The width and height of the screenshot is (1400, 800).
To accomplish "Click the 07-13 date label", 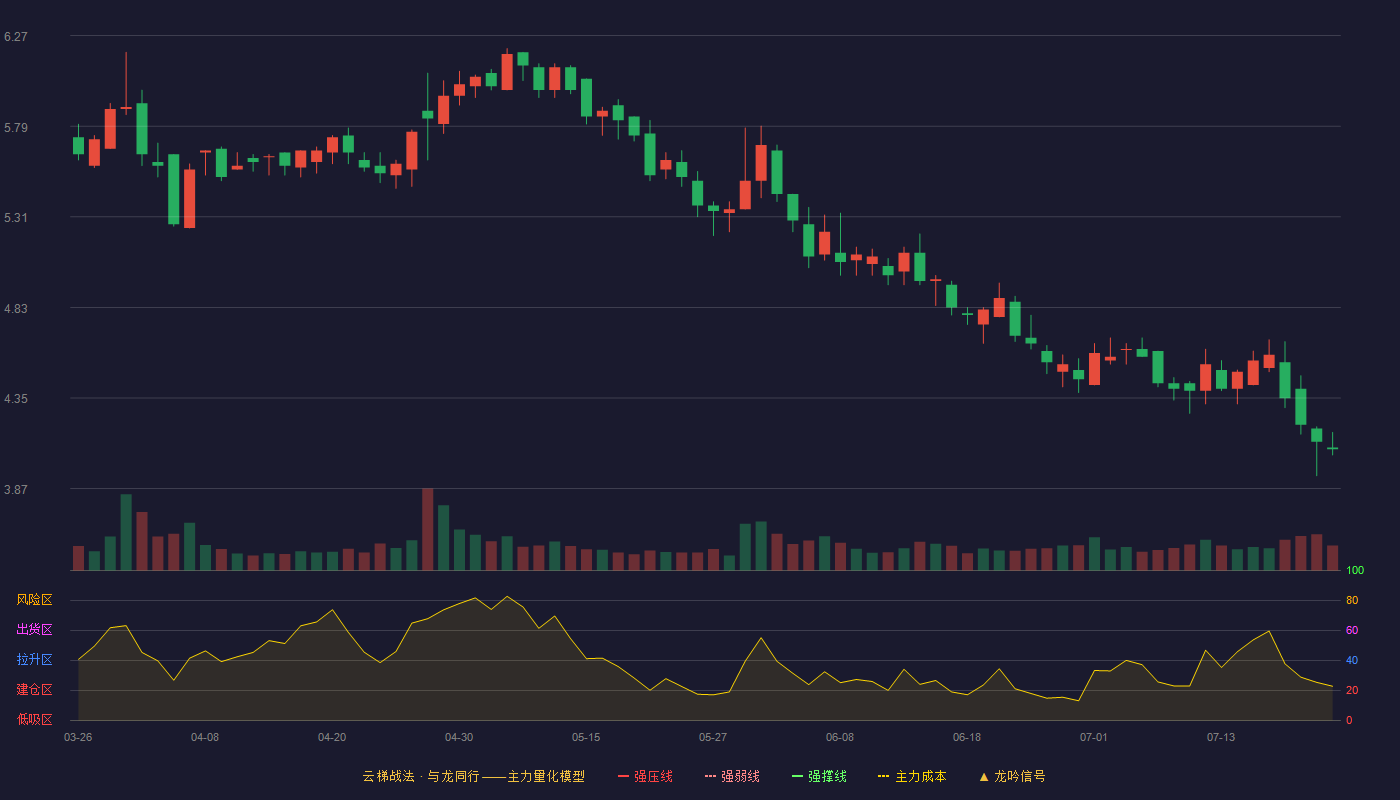I will [x=1221, y=737].
